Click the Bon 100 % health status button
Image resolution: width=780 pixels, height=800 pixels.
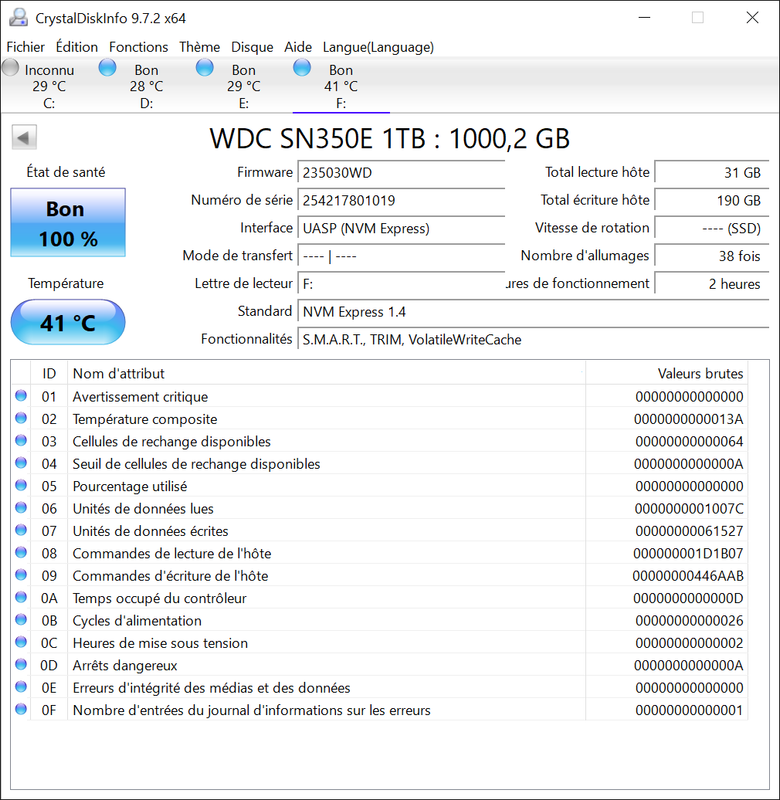68,222
